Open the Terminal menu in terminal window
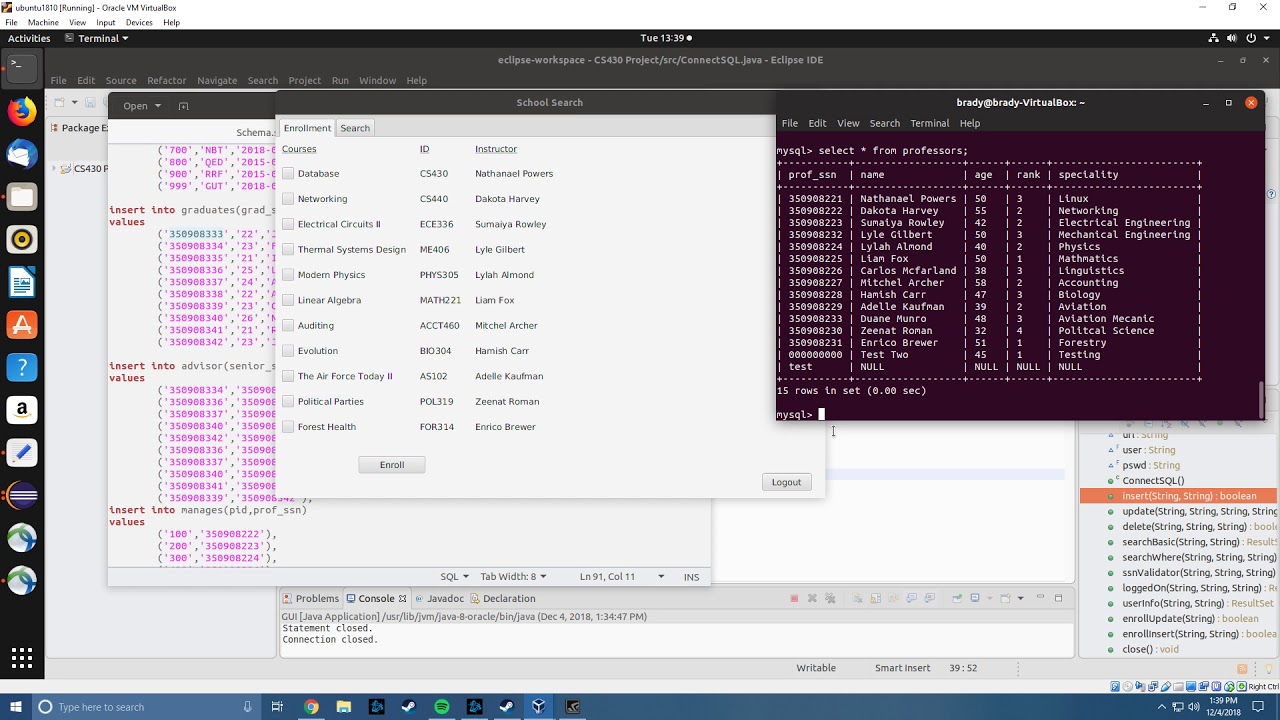This screenshot has height=720, width=1280. tap(929, 123)
